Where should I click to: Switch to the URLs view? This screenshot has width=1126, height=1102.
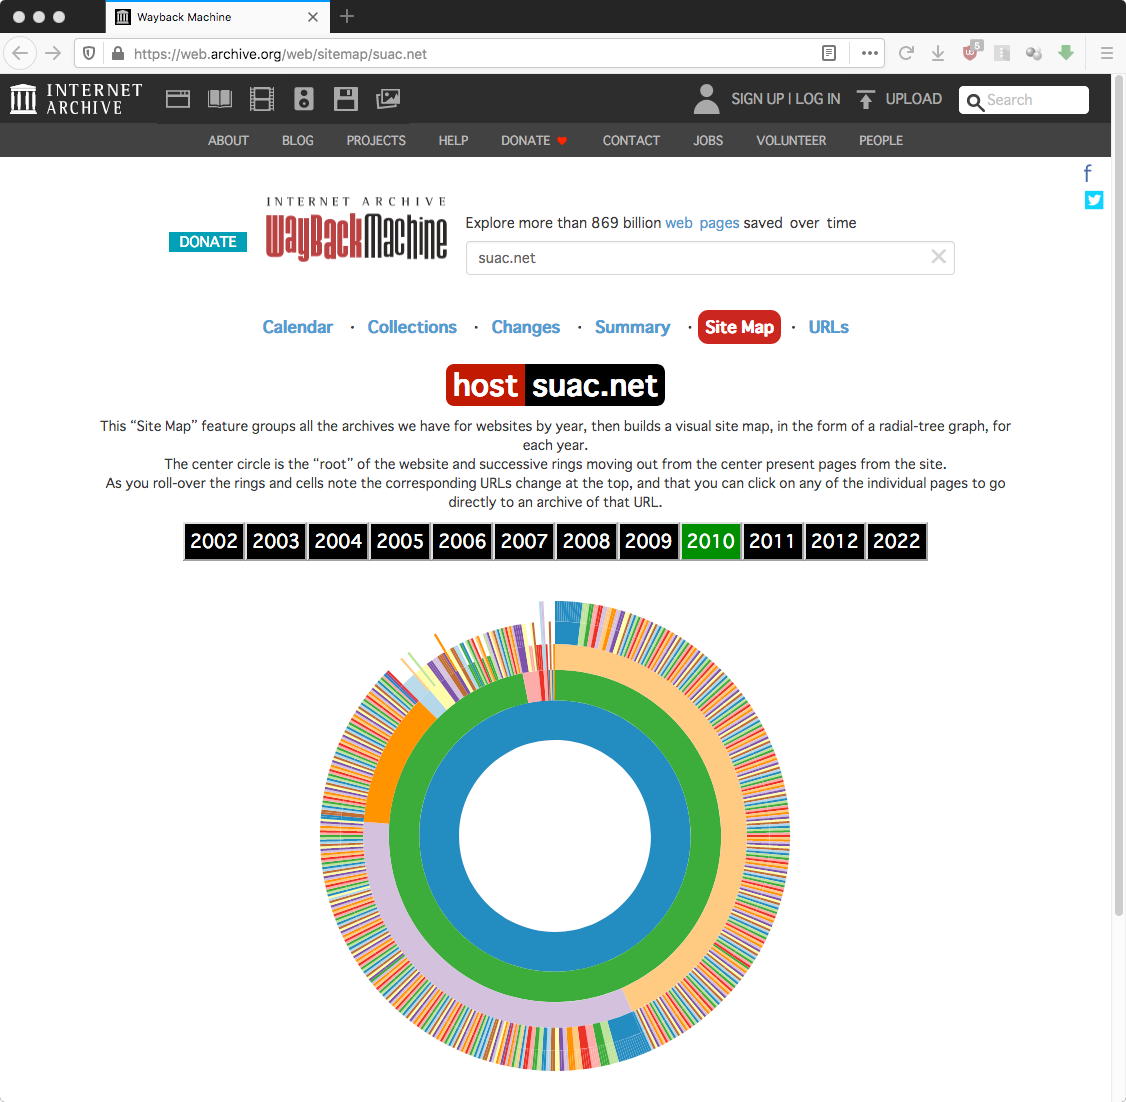[x=829, y=327]
